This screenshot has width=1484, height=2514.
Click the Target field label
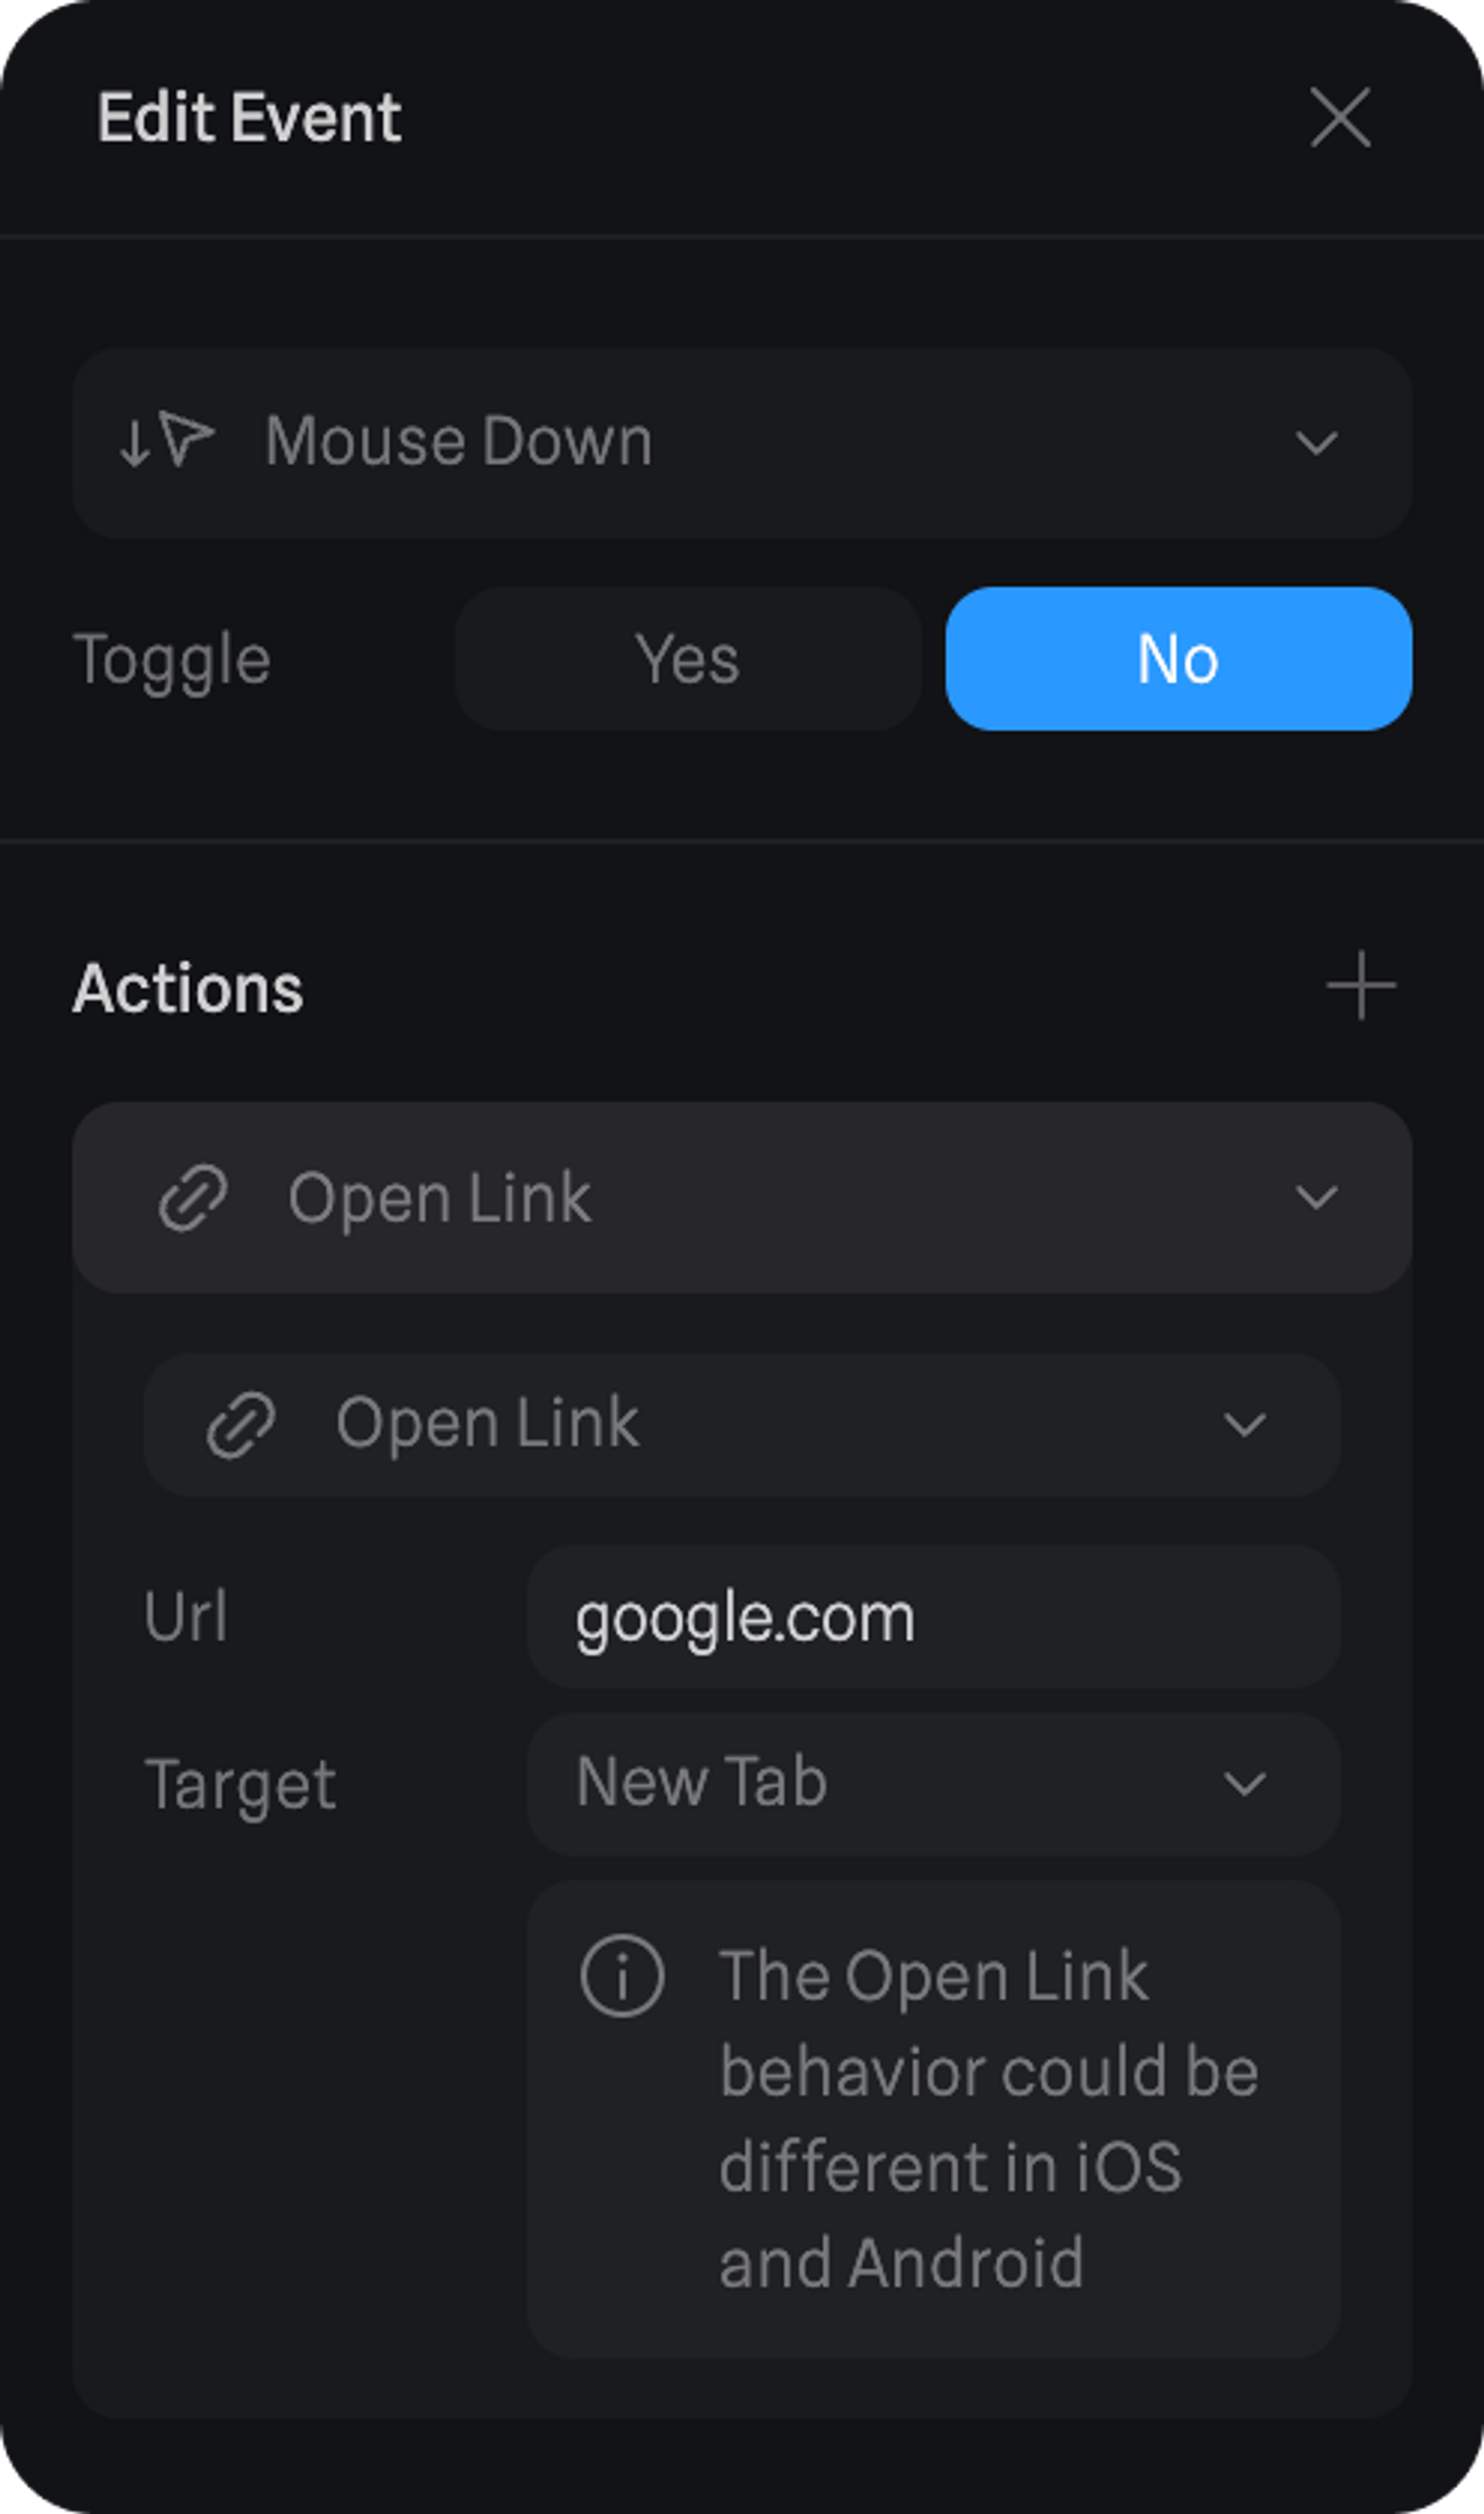point(240,1785)
